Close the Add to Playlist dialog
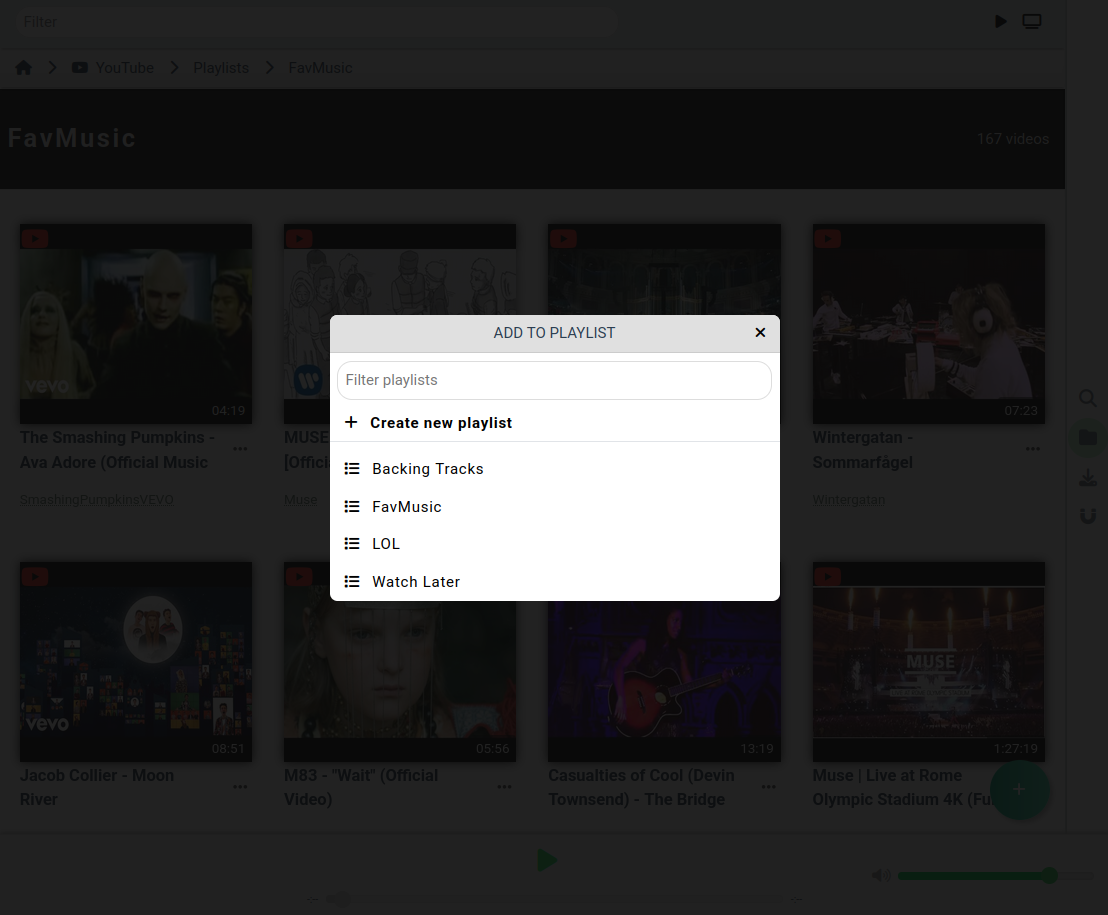Screen dimensions: 1108x915 760,333
